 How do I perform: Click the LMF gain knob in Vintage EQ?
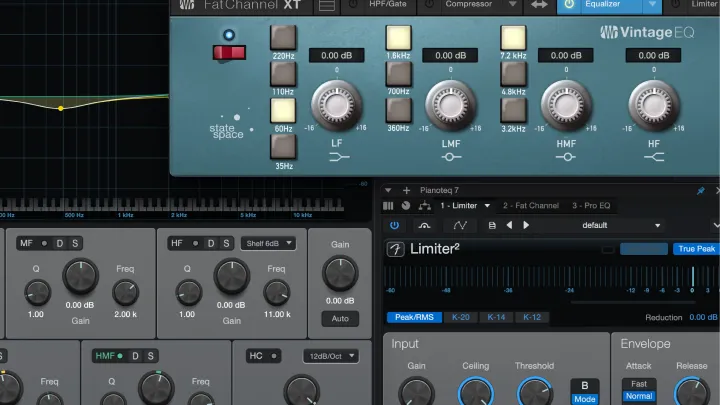coord(450,105)
